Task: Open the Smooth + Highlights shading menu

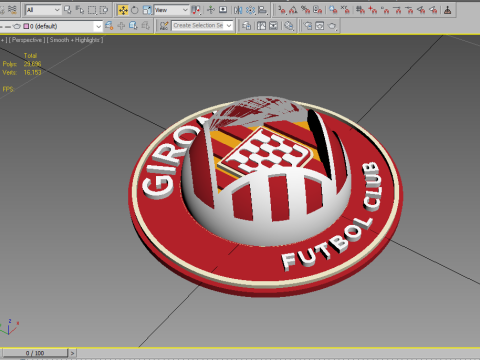Action: pos(75,40)
